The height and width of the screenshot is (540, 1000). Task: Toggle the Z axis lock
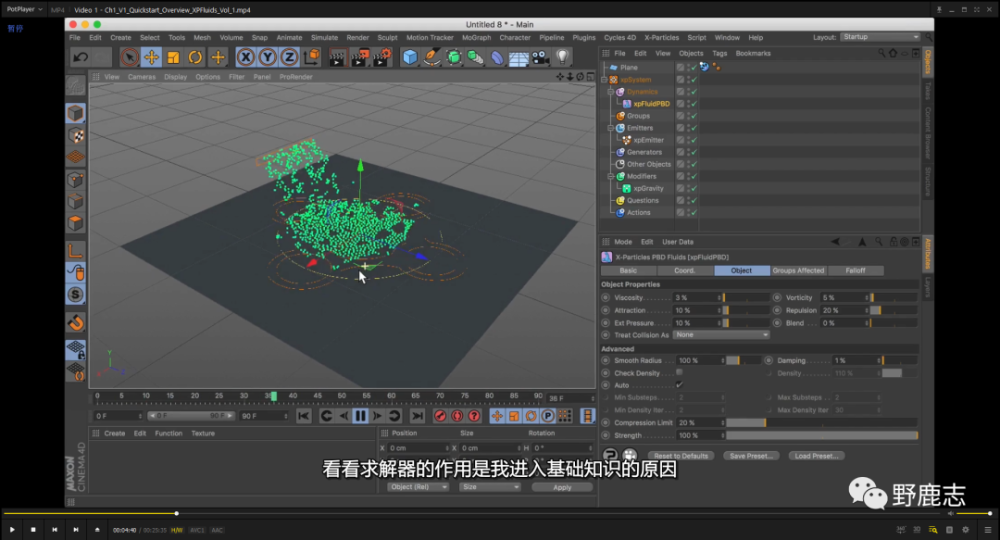(289, 57)
